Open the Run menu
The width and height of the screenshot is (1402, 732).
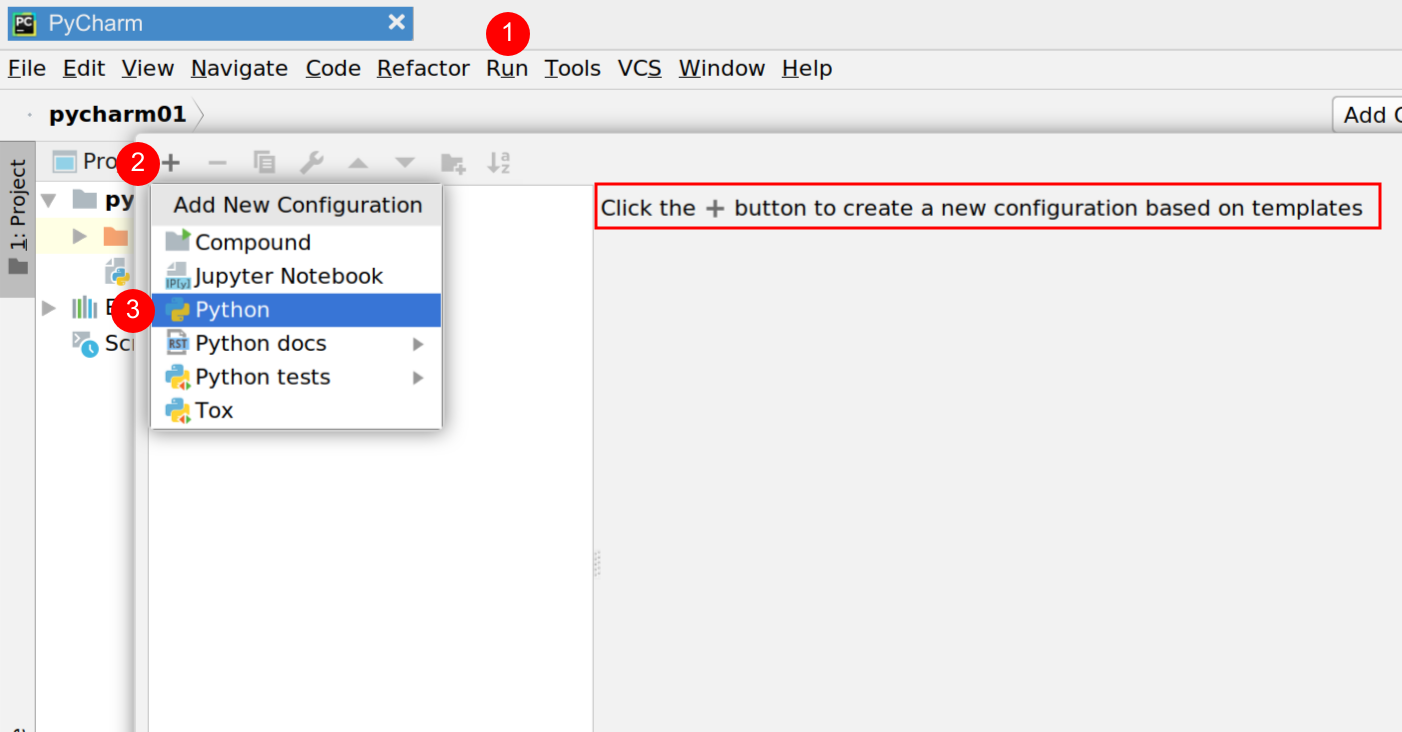507,68
